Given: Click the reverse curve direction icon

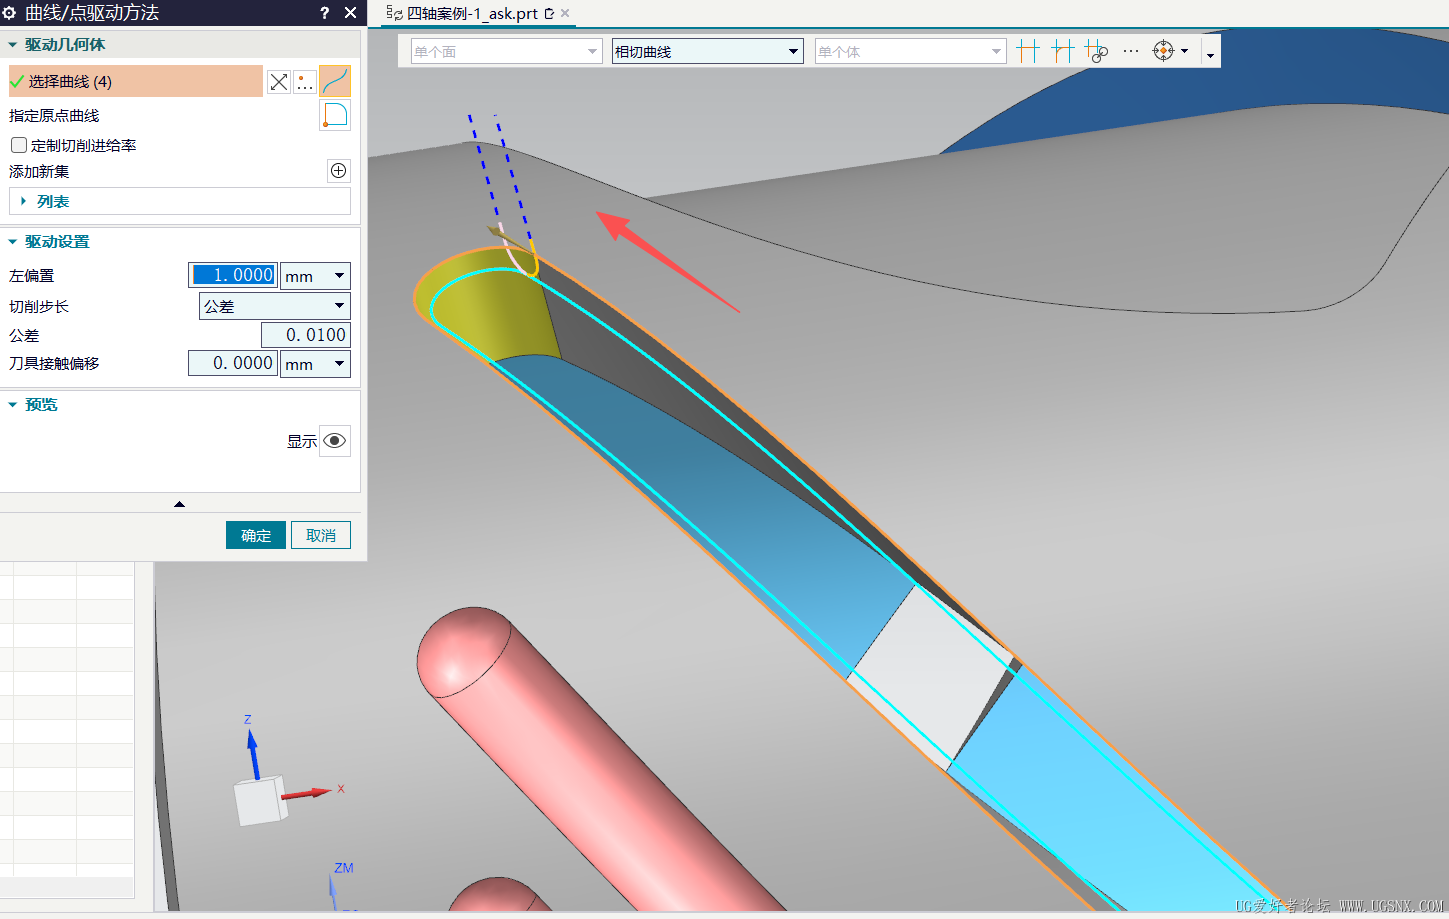Looking at the screenshot, I should click(x=279, y=82).
